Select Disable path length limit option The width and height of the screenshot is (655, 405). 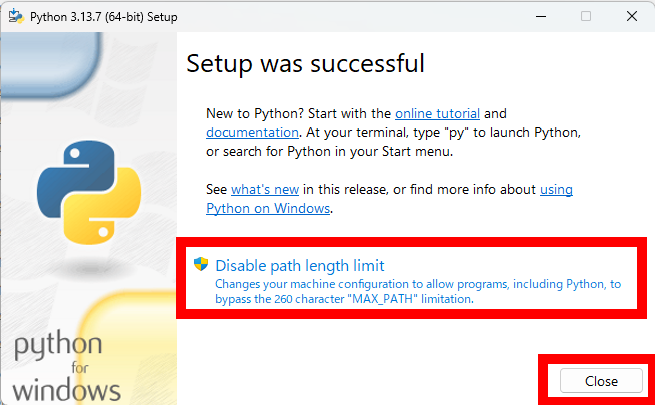pyautogui.click(x=299, y=265)
